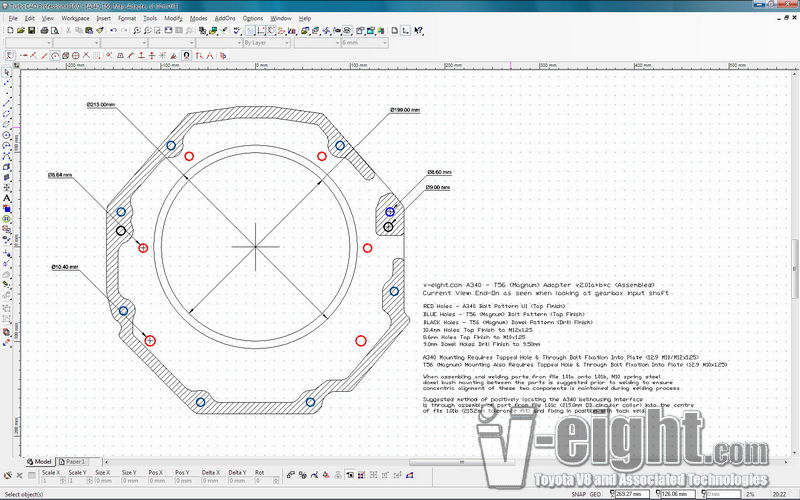Open the Modes menu
The image size is (800, 500).
coord(198,18)
